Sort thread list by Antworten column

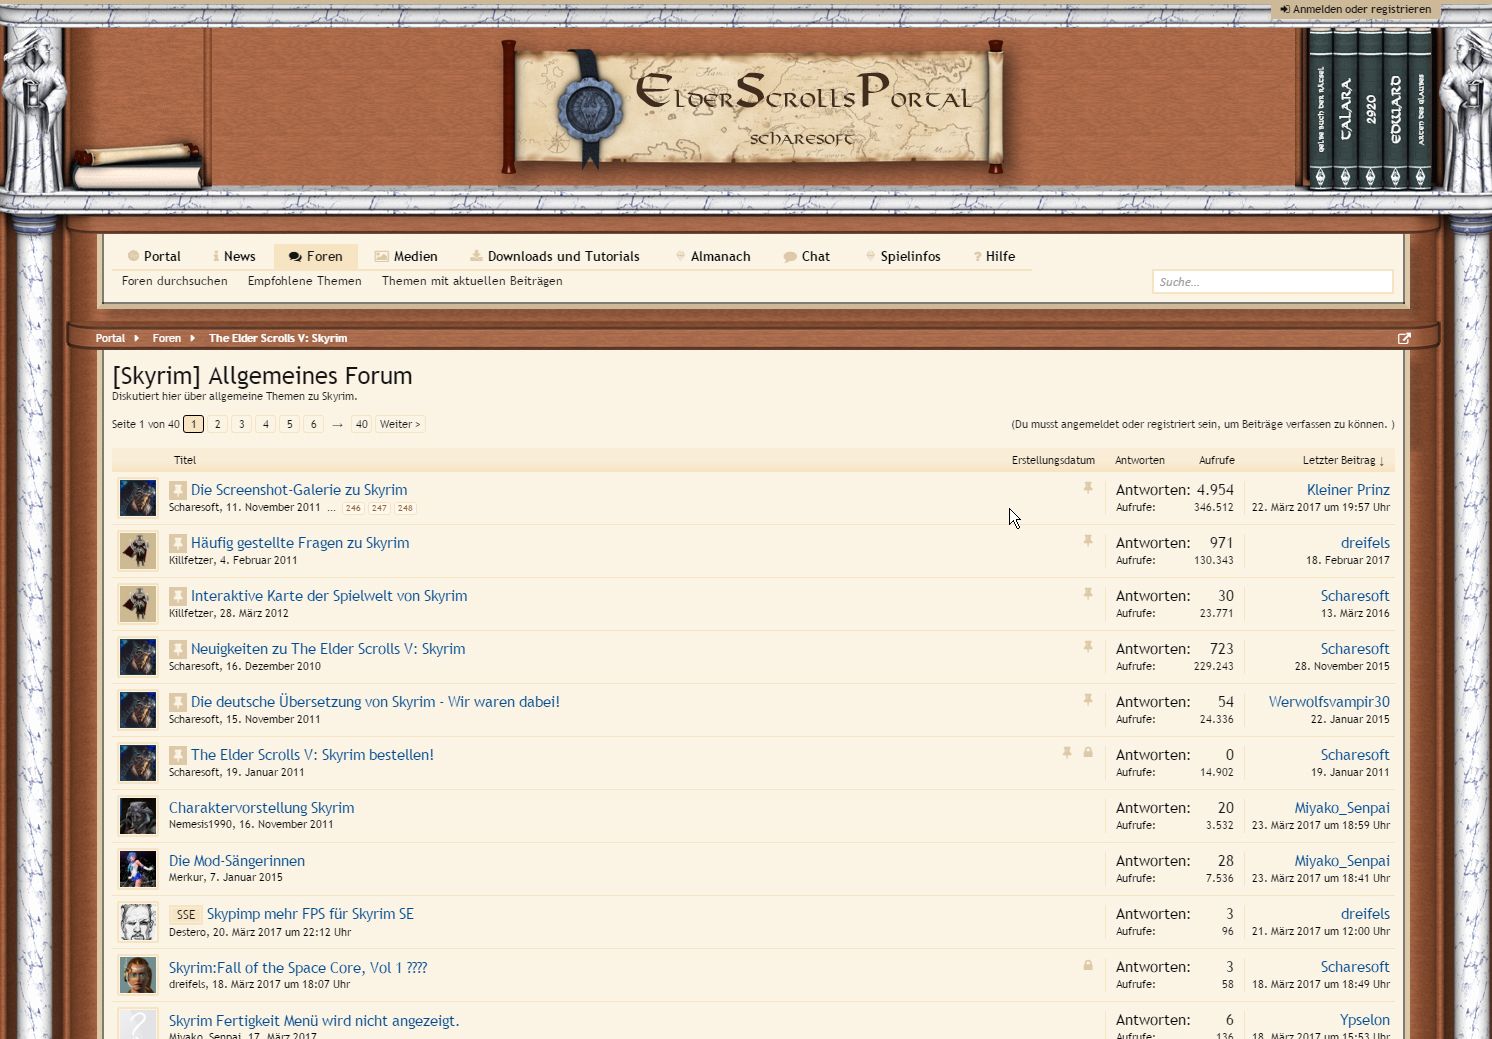coord(1139,460)
